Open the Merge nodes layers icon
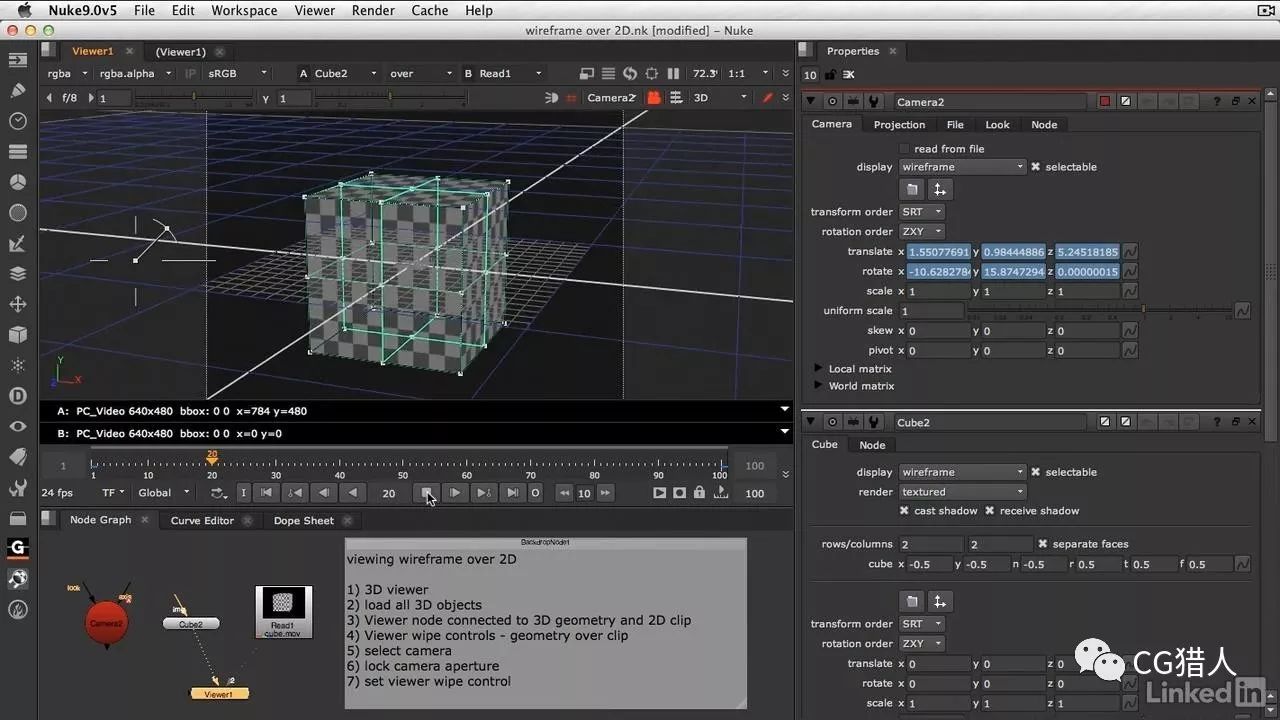Viewport: 1280px width, 720px height. pyautogui.click(x=17, y=273)
